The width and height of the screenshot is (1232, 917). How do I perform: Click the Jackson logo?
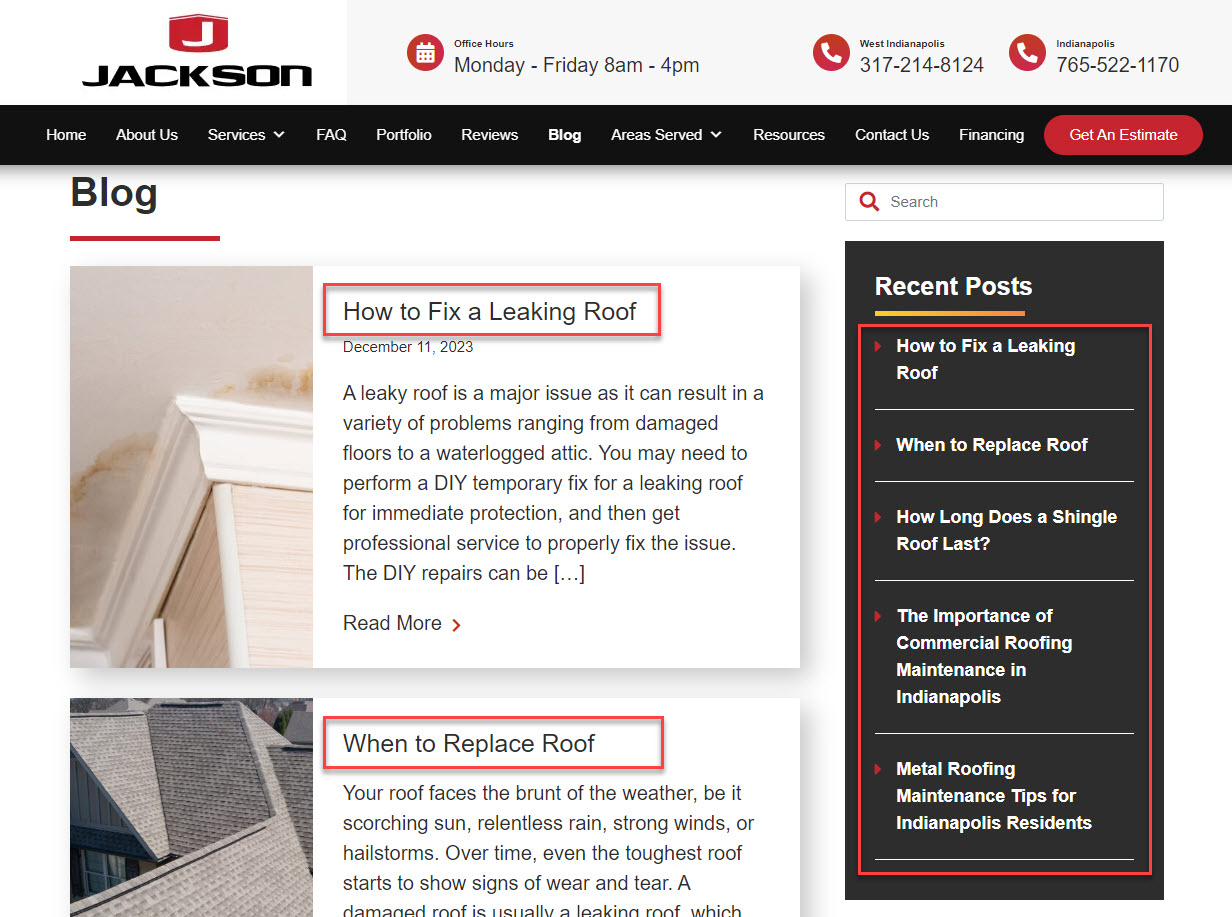tap(197, 51)
